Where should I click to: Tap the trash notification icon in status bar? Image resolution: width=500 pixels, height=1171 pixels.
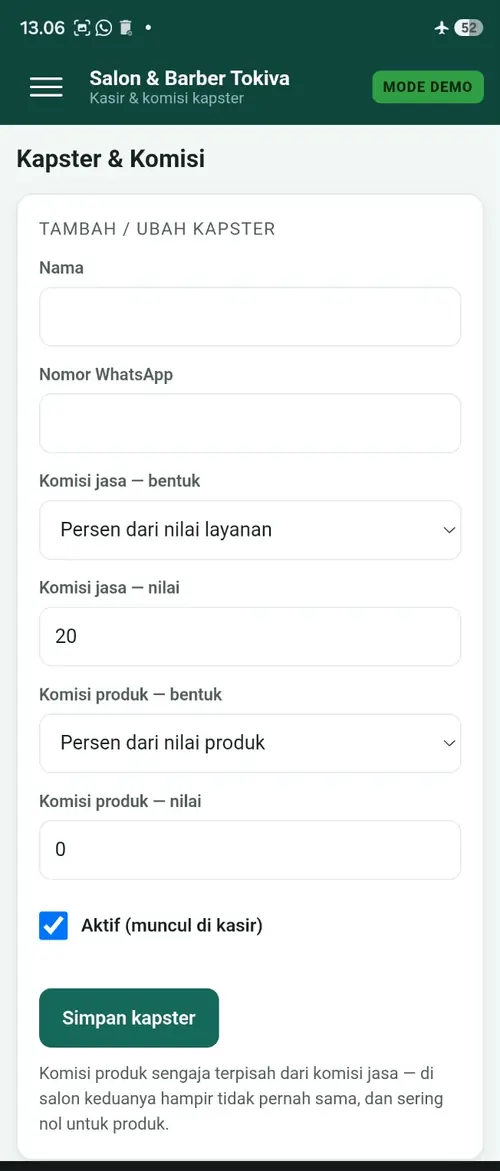coord(125,28)
